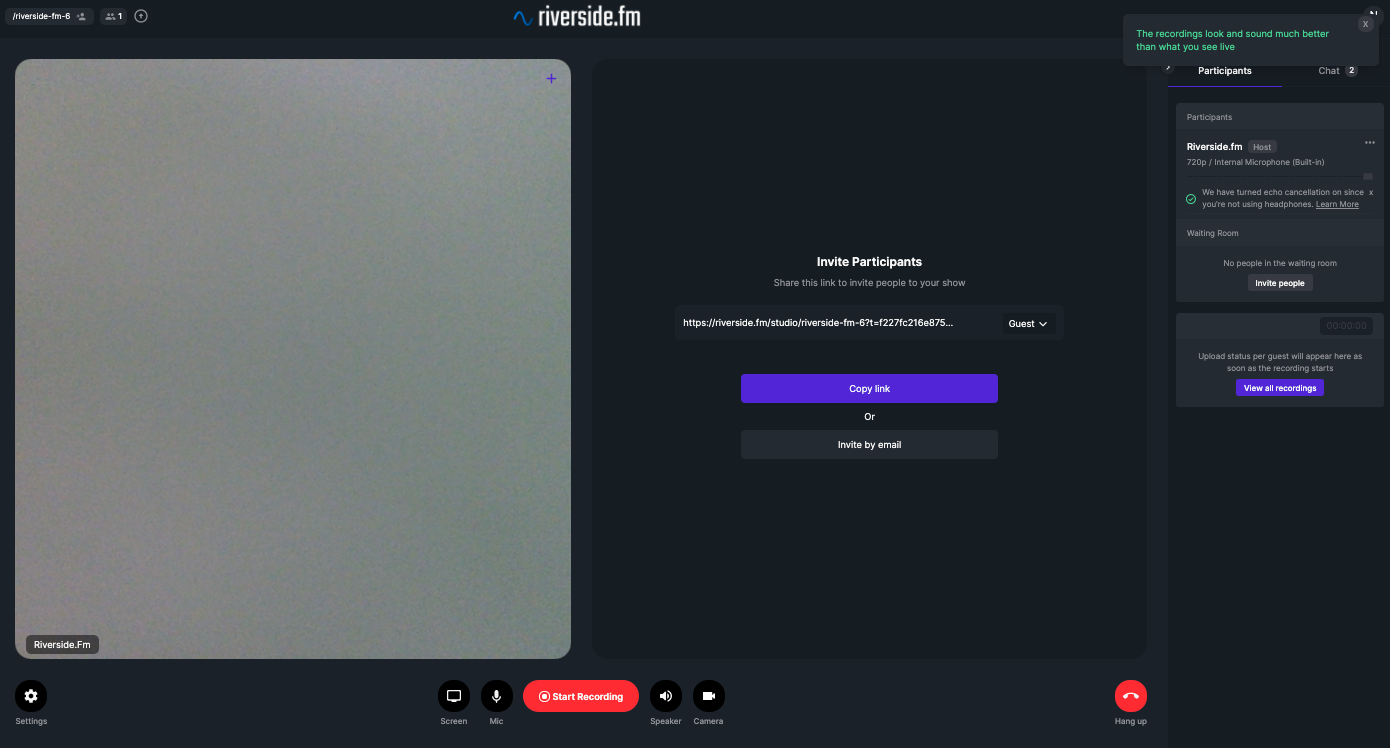Screen dimensions: 1390x748
Task: Close the echo cancellation notice
Action: pyautogui.click(x=1371, y=192)
